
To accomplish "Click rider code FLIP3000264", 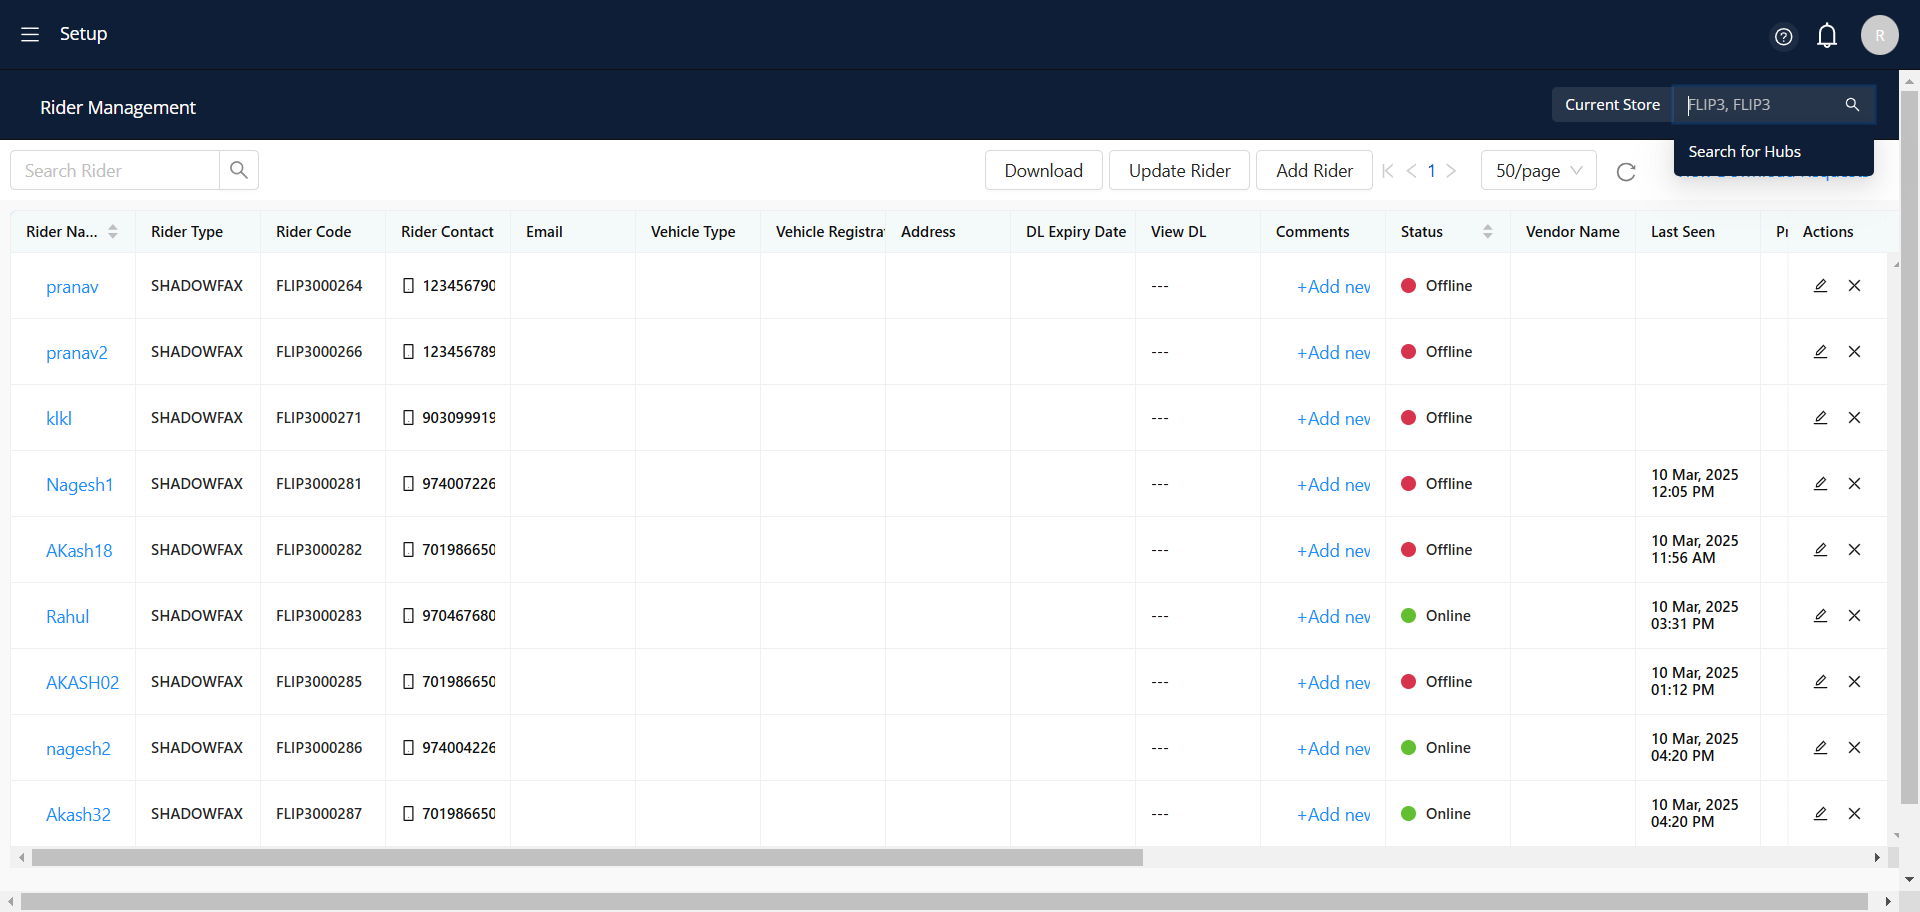I will (319, 285).
